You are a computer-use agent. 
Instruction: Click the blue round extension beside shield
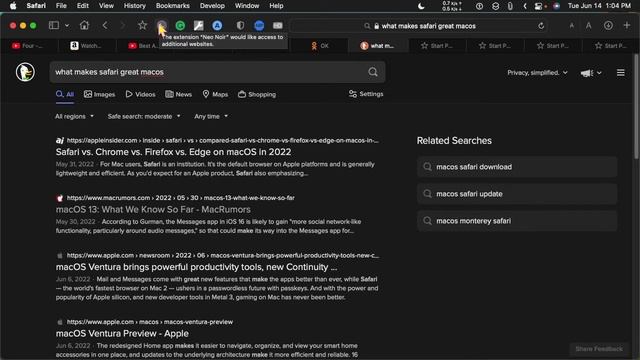(x=259, y=25)
